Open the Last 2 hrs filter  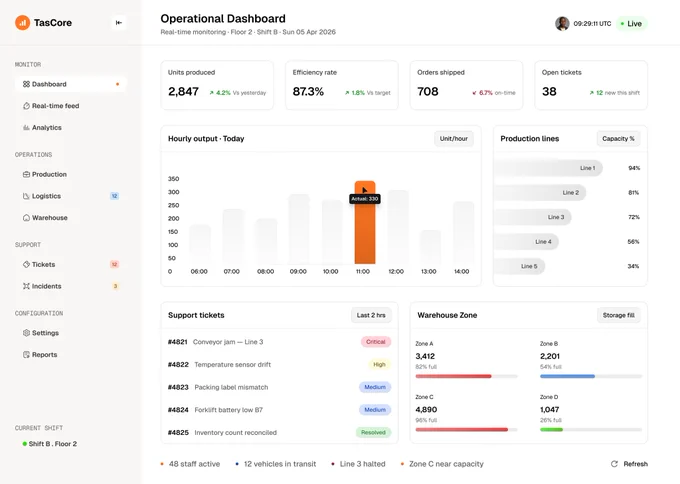371,315
